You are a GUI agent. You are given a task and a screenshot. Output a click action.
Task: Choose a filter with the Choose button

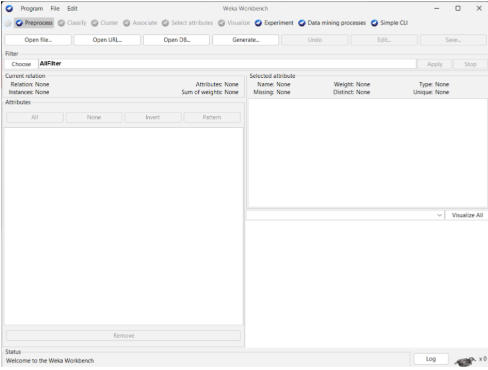pyautogui.click(x=21, y=64)
